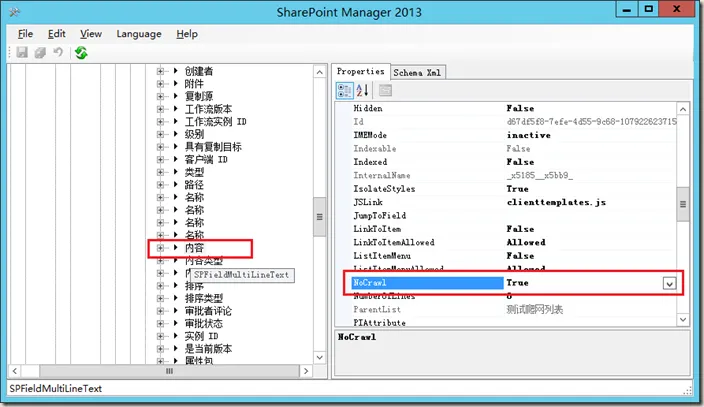Click the Save toolbar icon
The image size is (704, 407).
[x=22, y=53]
